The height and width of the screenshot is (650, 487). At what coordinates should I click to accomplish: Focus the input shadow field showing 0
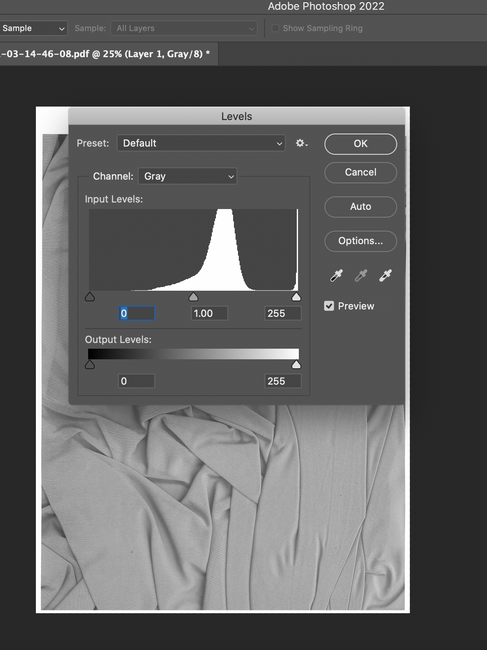(x=137, y=313)
